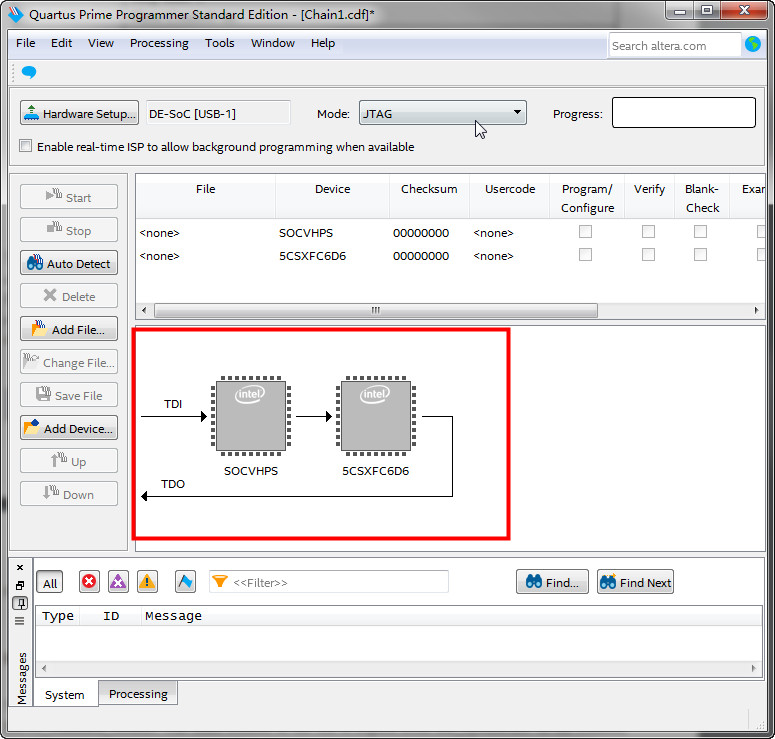Click the pin icon in Messages panel
775x739 pixels.
[20, 603]
